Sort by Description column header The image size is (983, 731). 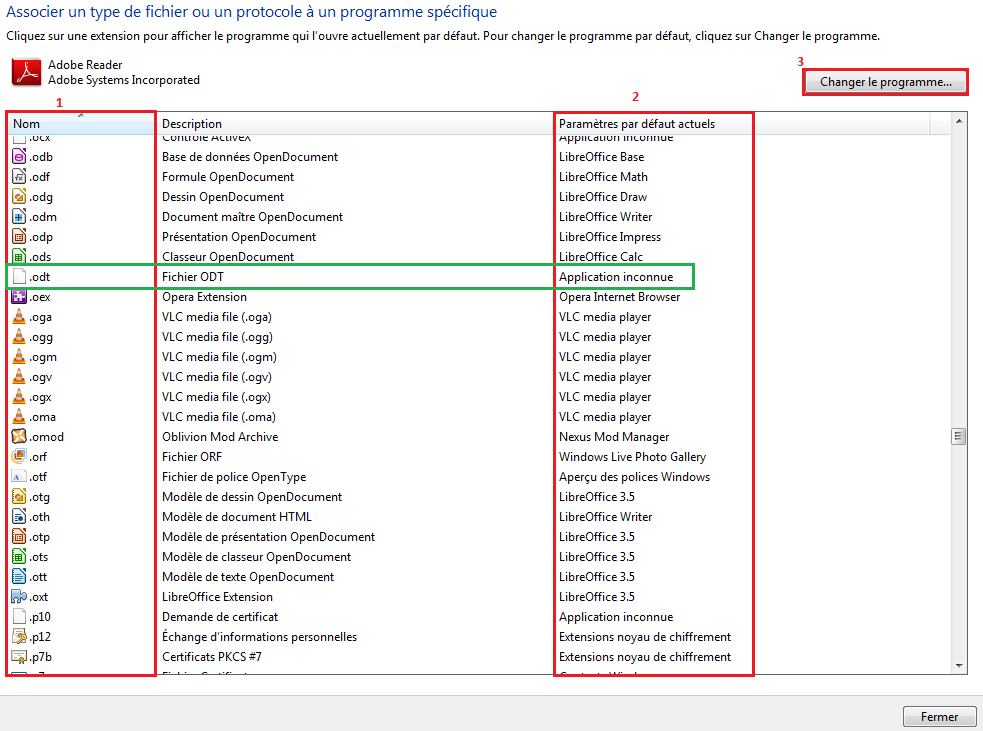pyautogui.click(x=354, y=124)
